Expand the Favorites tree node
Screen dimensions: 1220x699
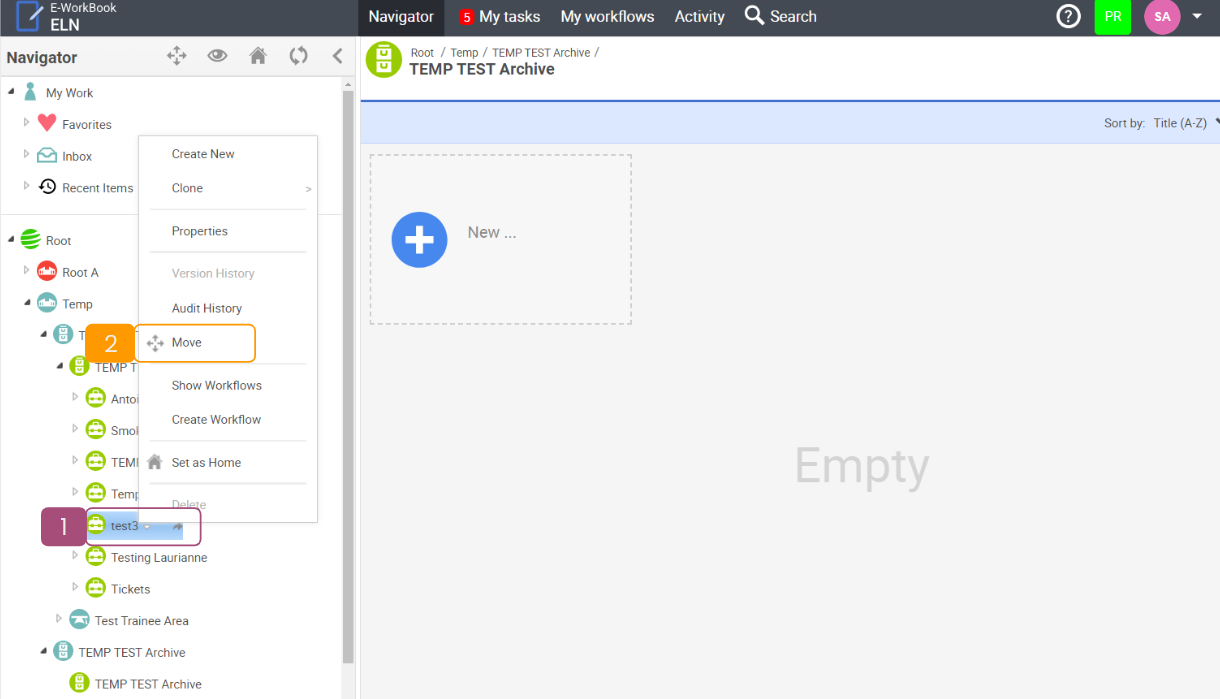coord(27,123)
